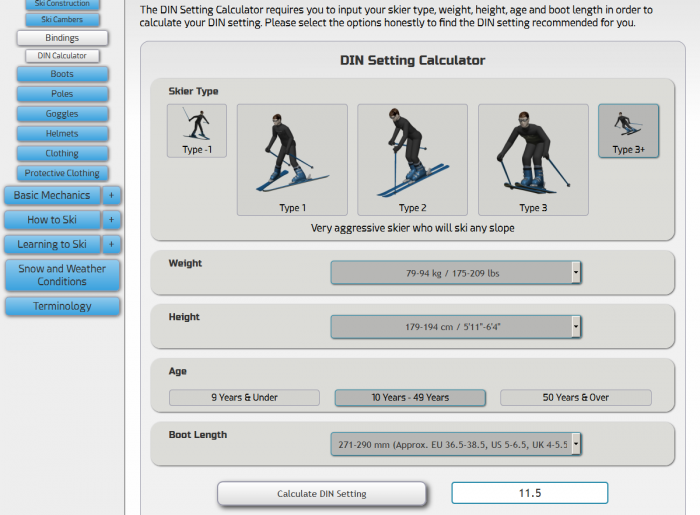Open the Height dropdown
Viewport: 700px width, 515px height.
tap(456, 327)
